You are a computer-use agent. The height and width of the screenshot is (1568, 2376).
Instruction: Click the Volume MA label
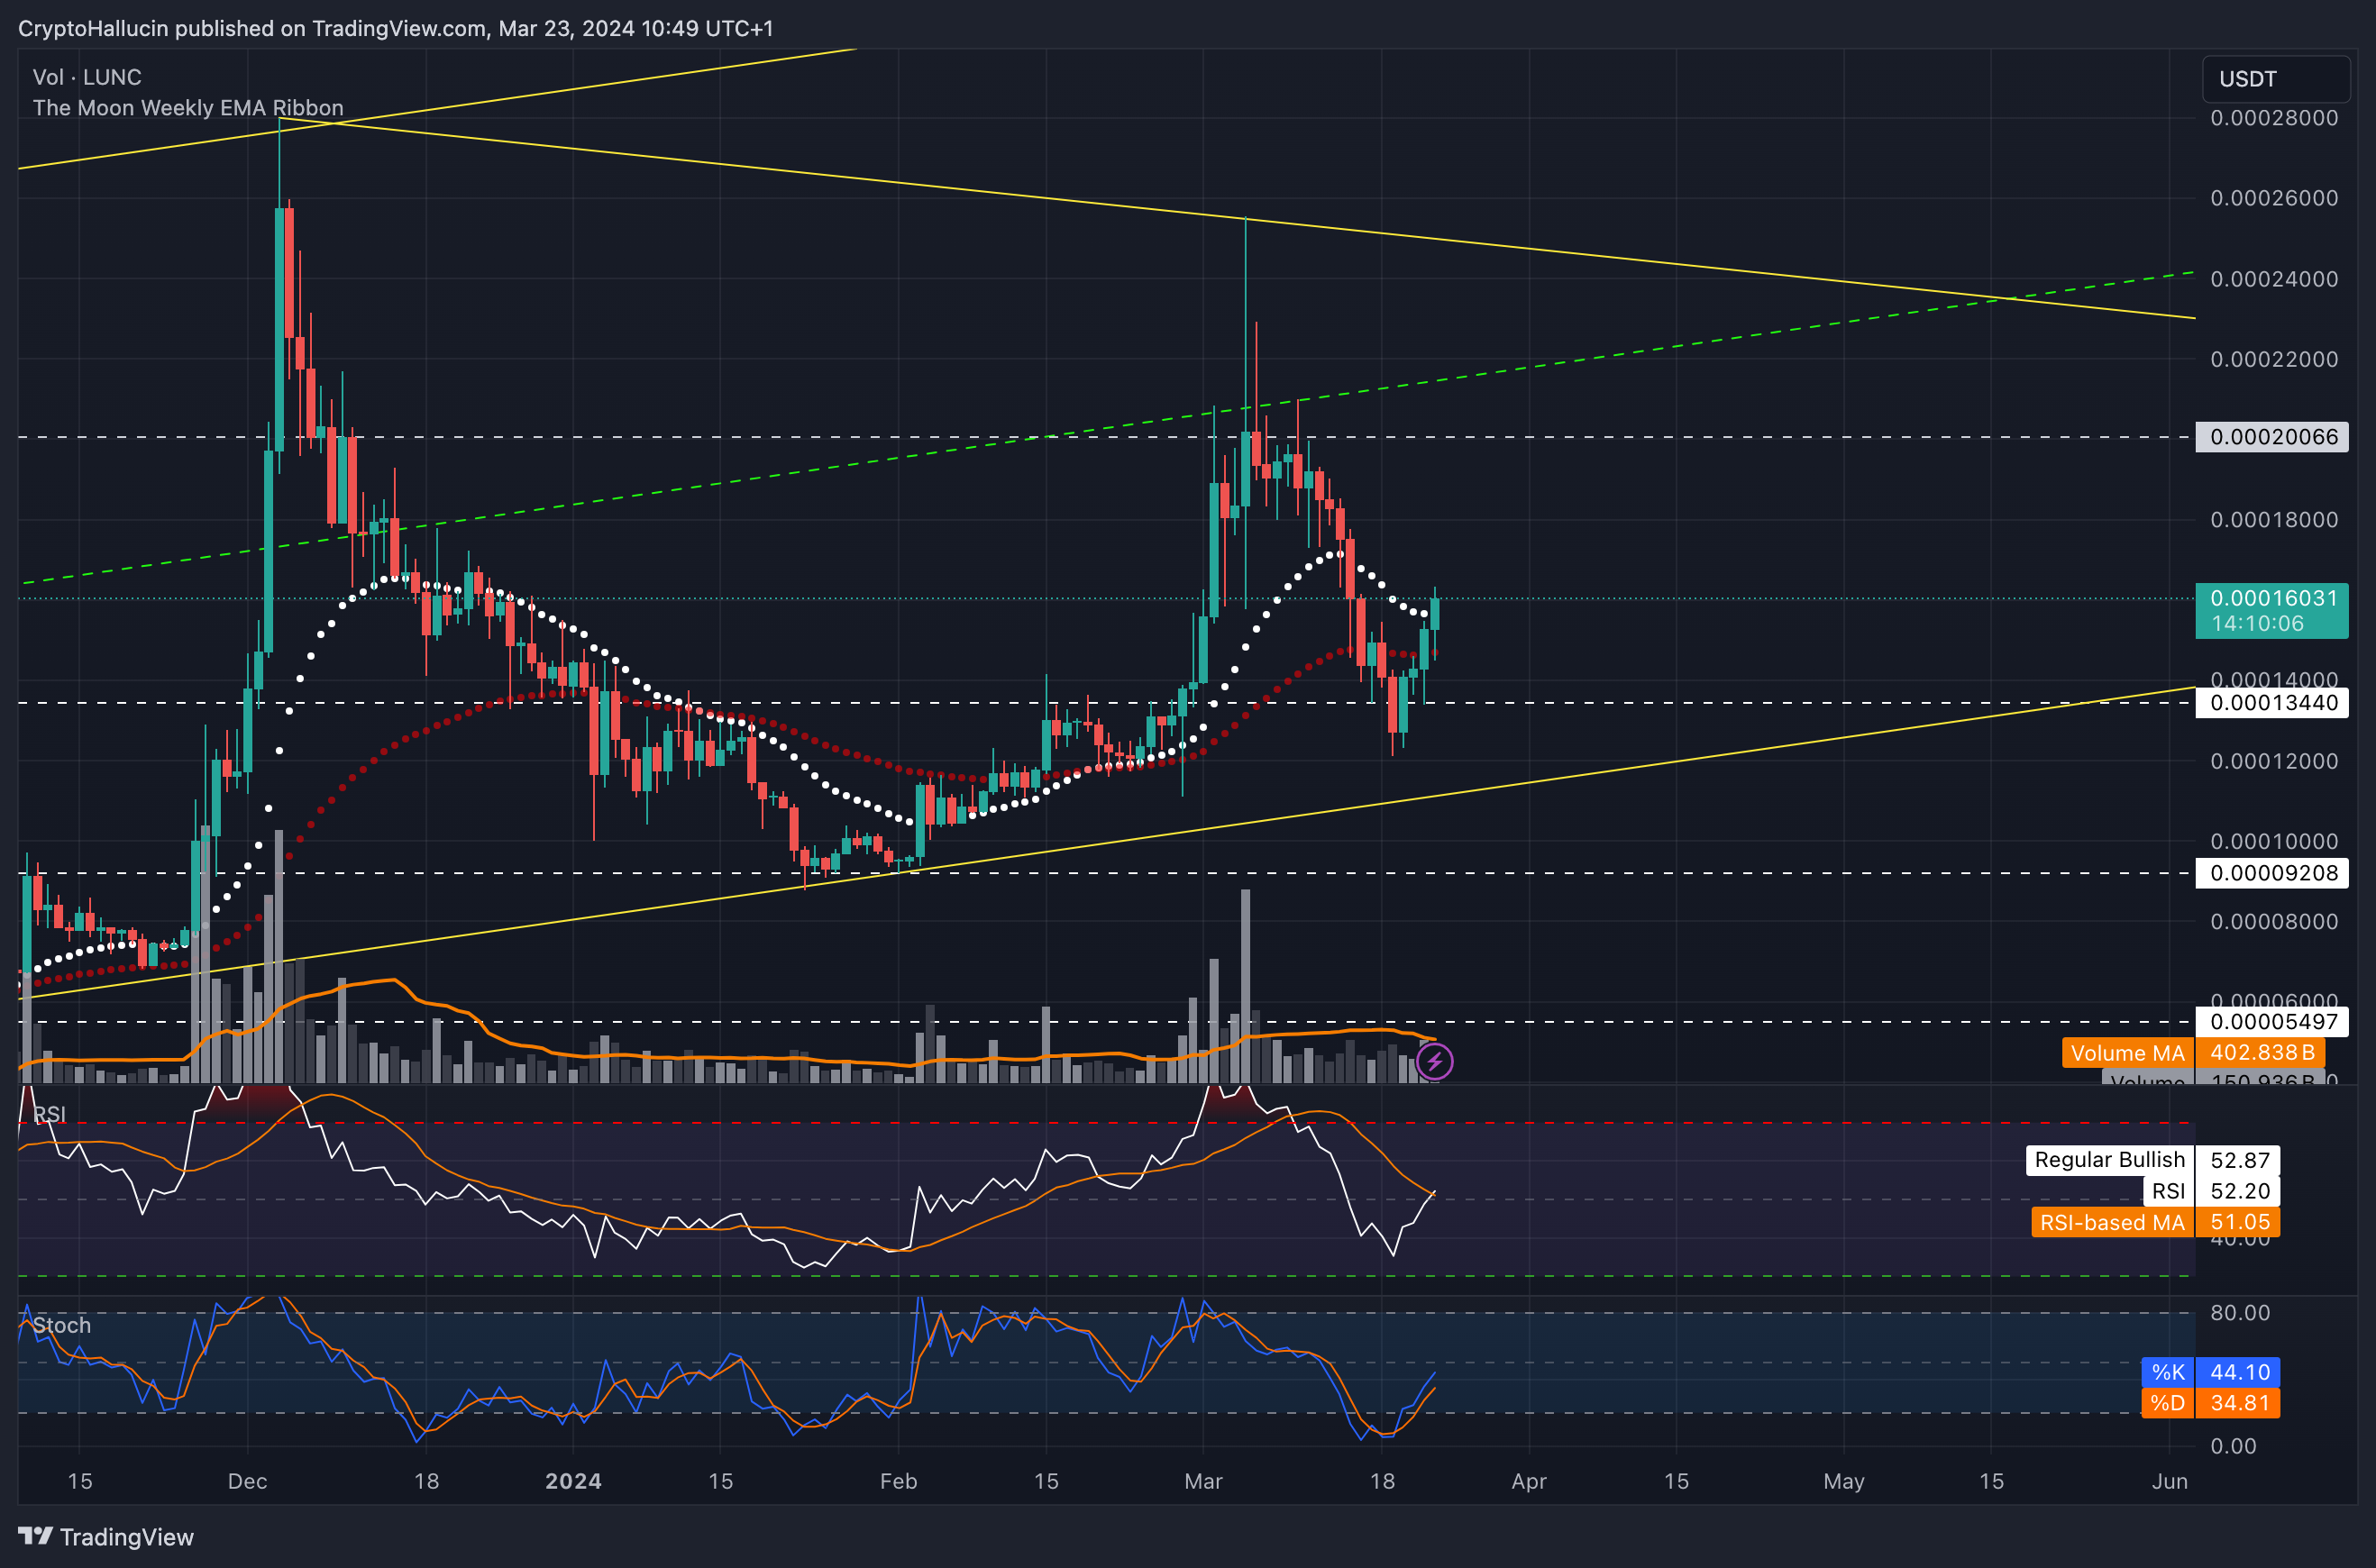tap(2128, 1053)
